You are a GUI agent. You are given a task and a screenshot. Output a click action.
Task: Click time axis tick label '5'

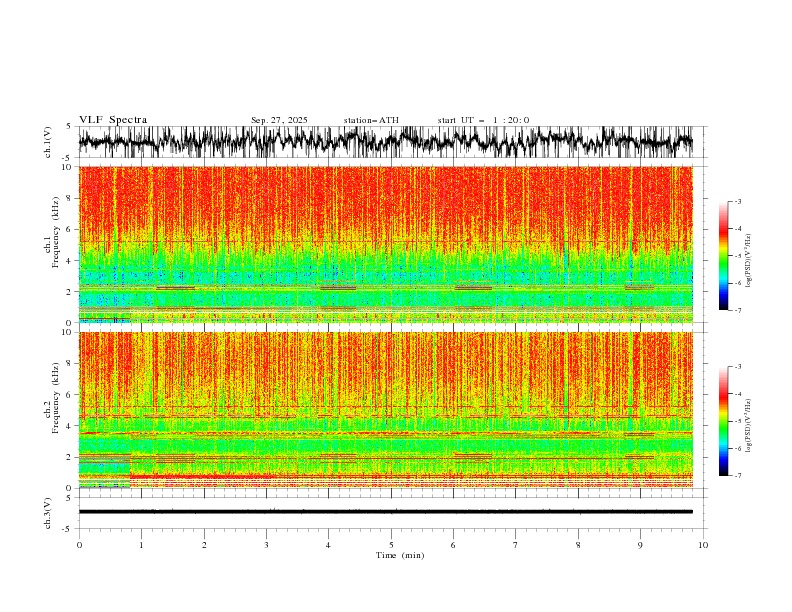[391, 545]
